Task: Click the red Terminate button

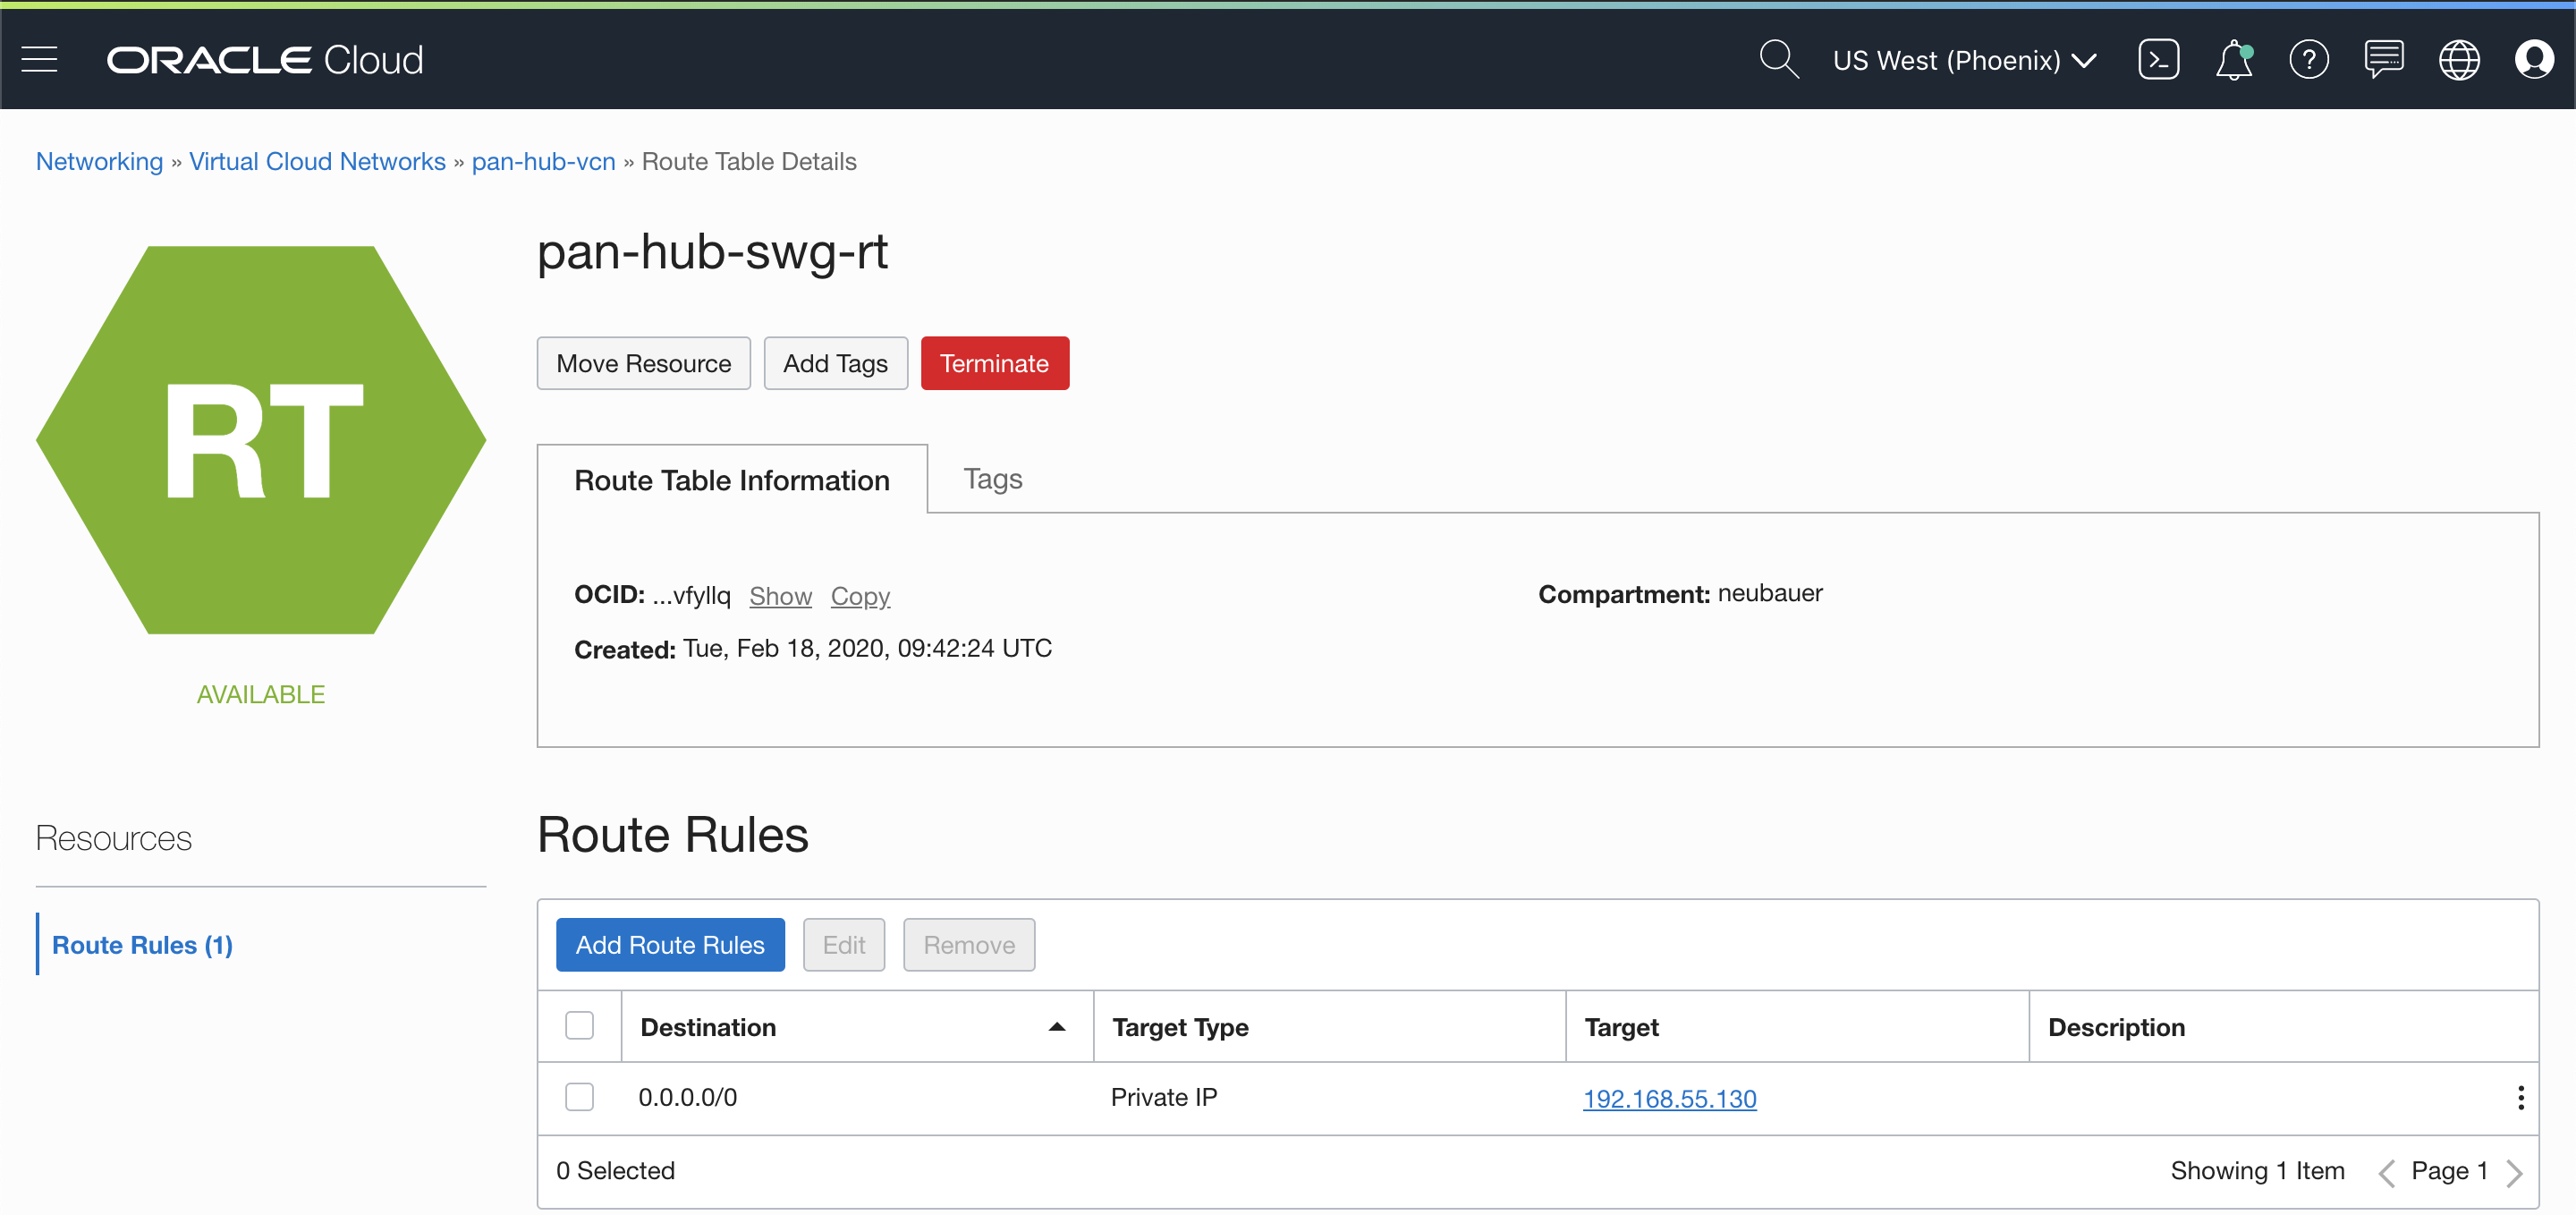Action: tap(994, 363)
